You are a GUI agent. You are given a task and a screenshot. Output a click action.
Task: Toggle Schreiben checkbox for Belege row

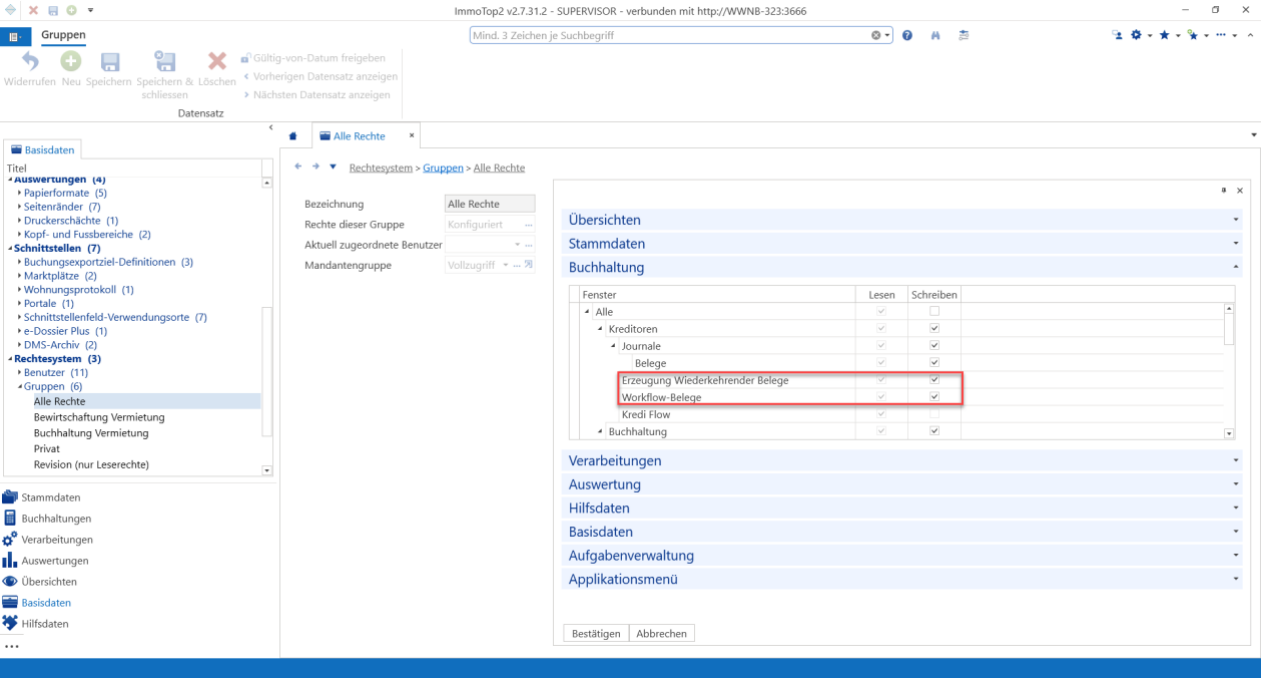point(934,363)
